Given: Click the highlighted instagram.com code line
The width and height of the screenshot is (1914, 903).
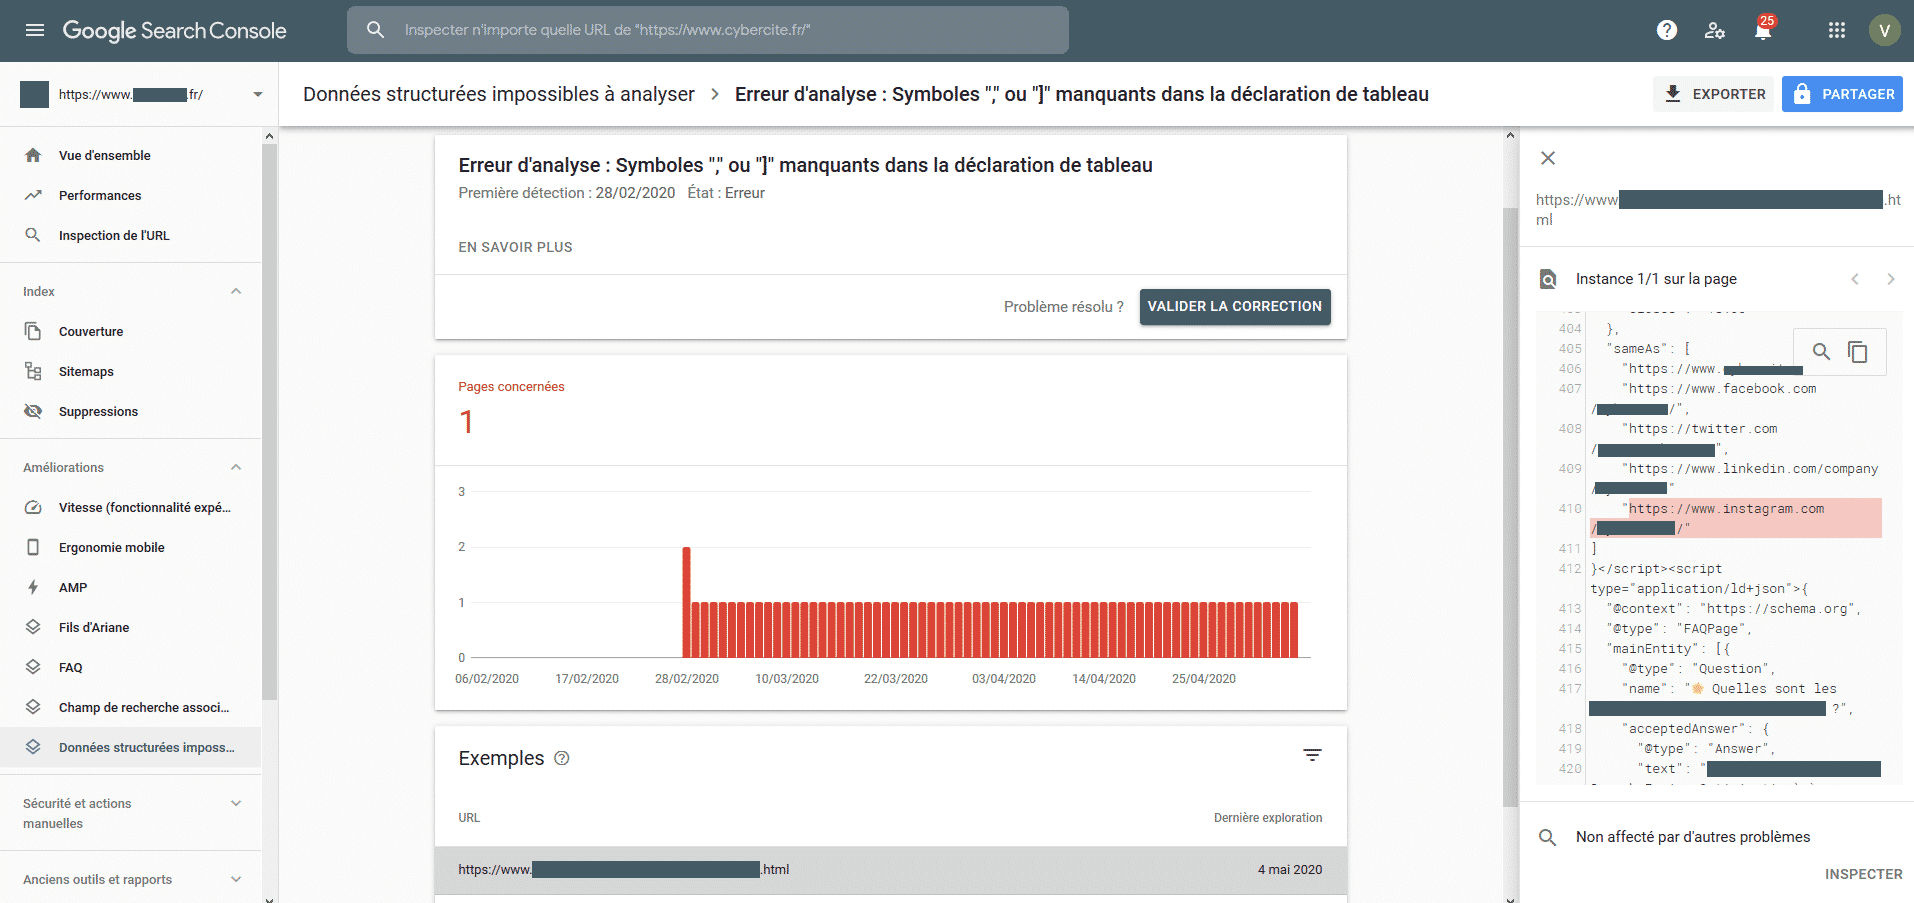Looking at the screenshot, I should [1736, 518].
